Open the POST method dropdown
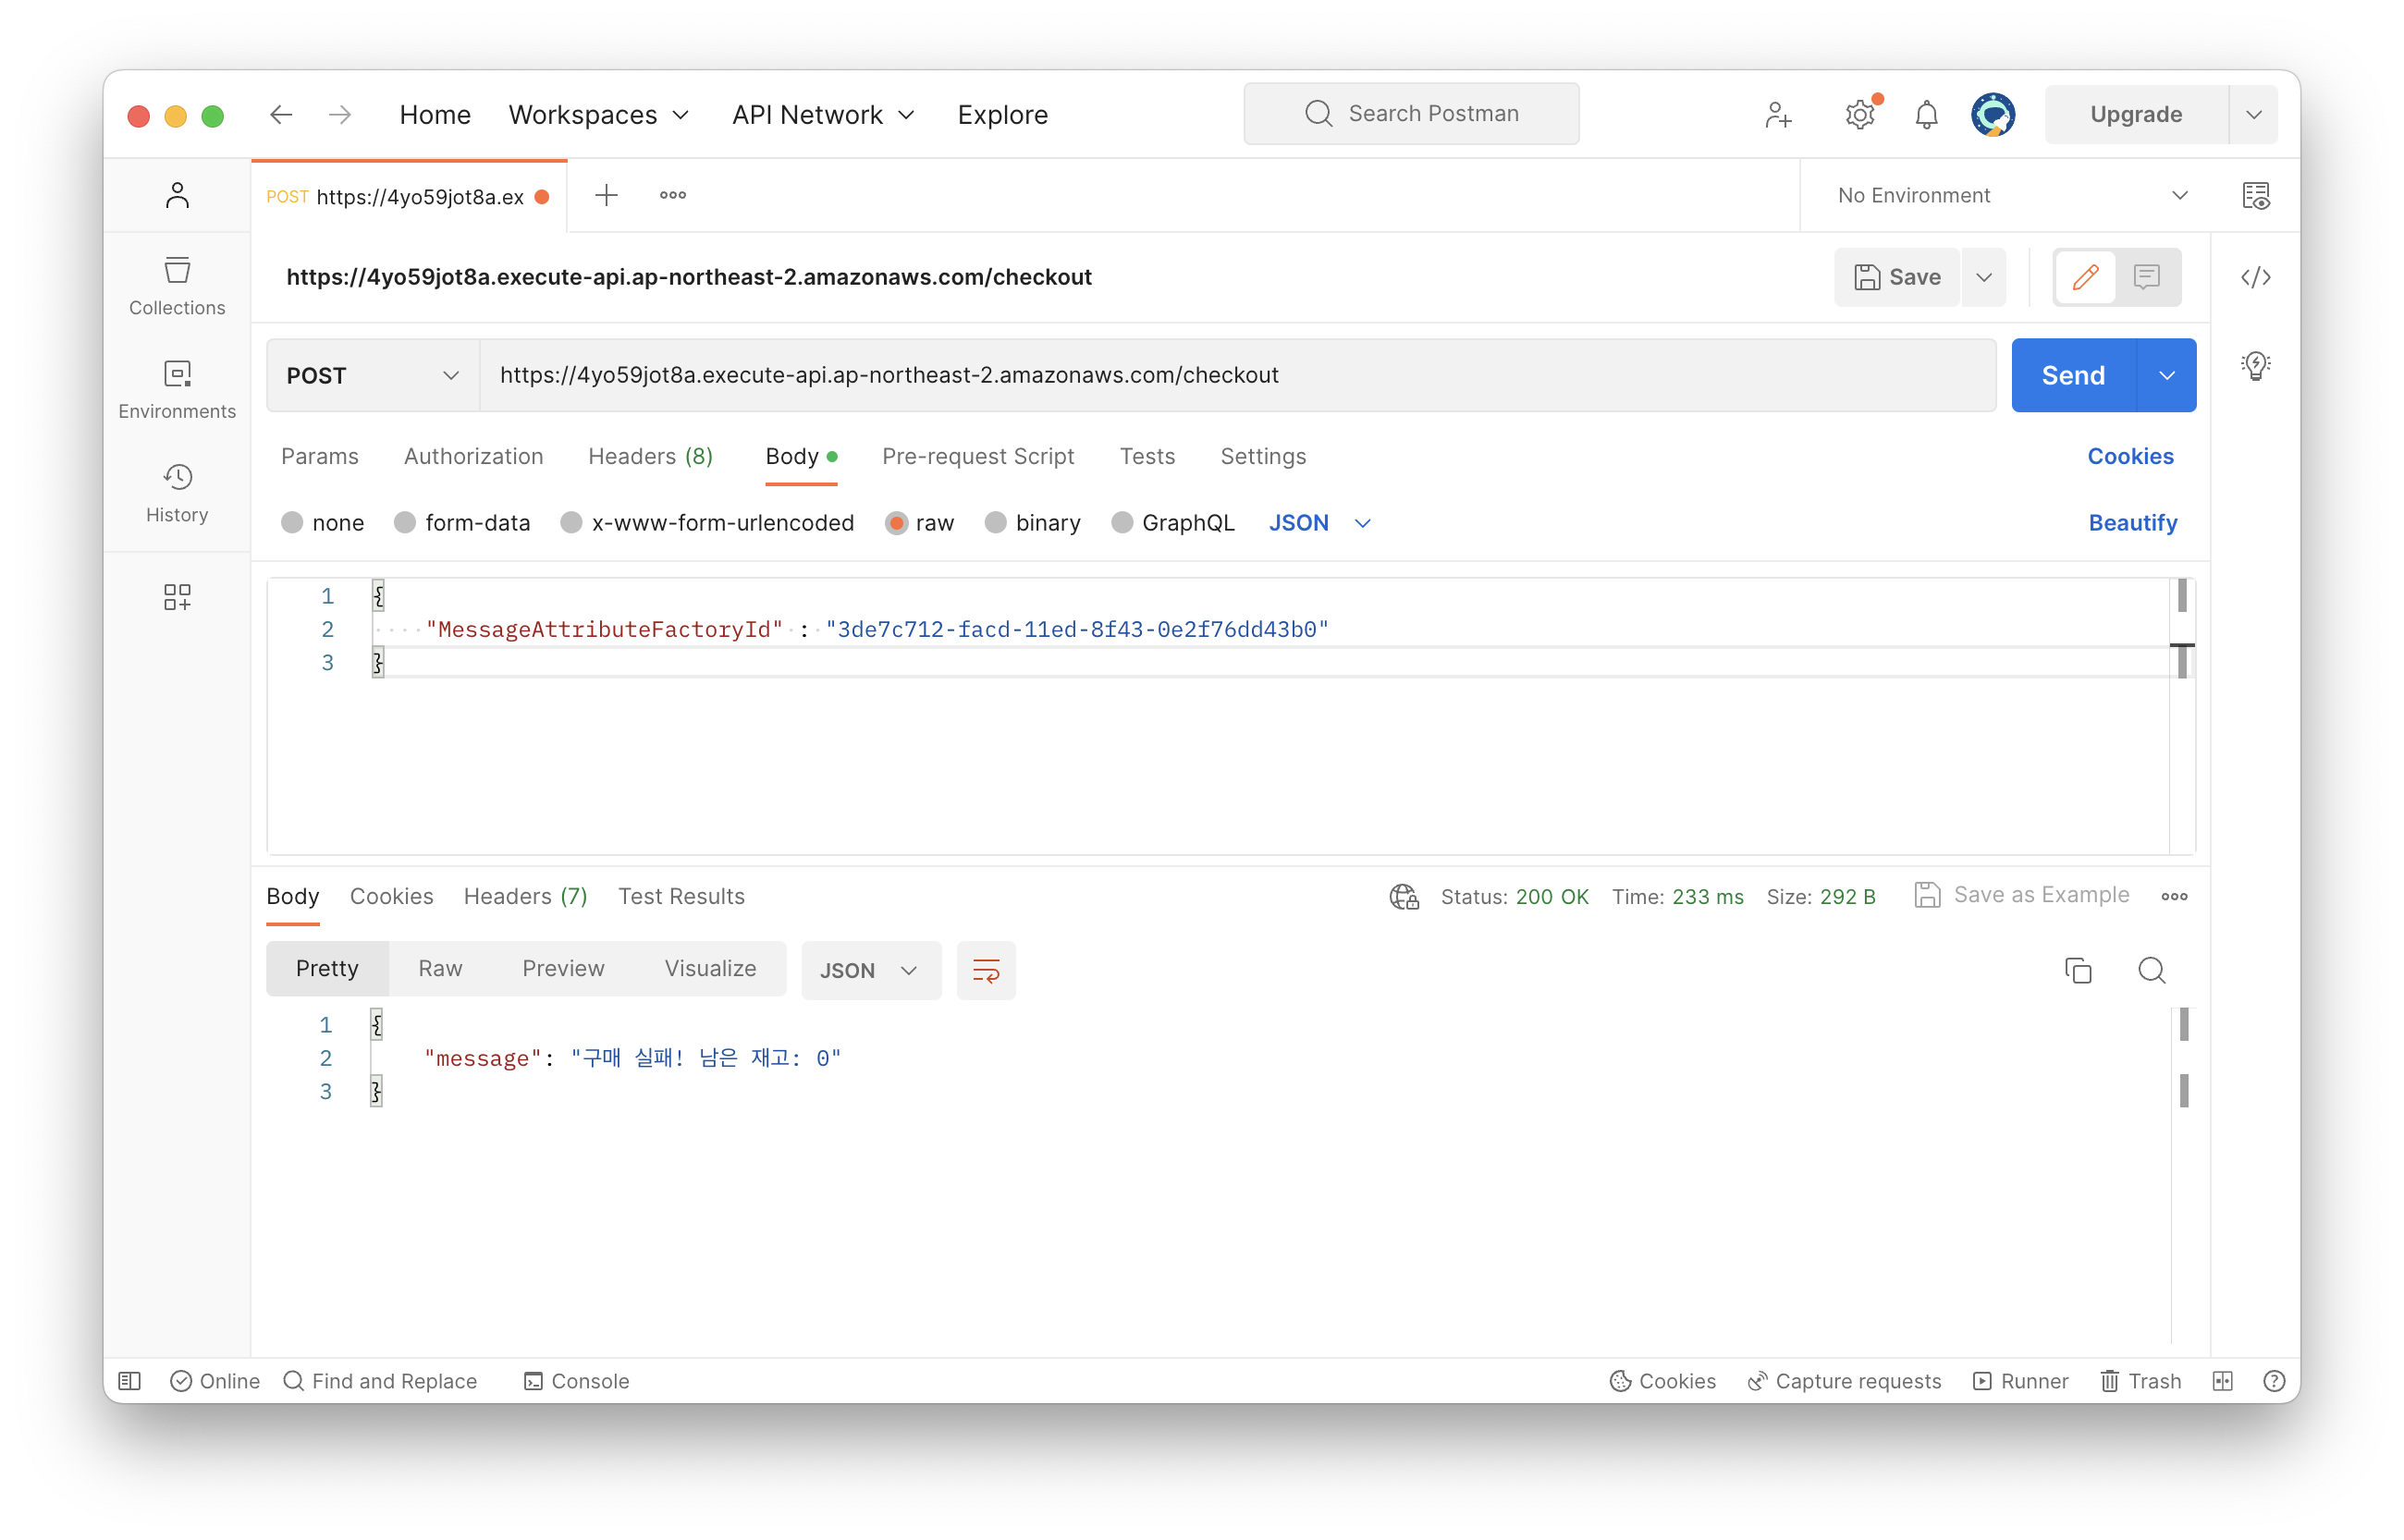The width and height of the screenshot is (2404, 1540). pyautogui.click(x=373, y=375)
